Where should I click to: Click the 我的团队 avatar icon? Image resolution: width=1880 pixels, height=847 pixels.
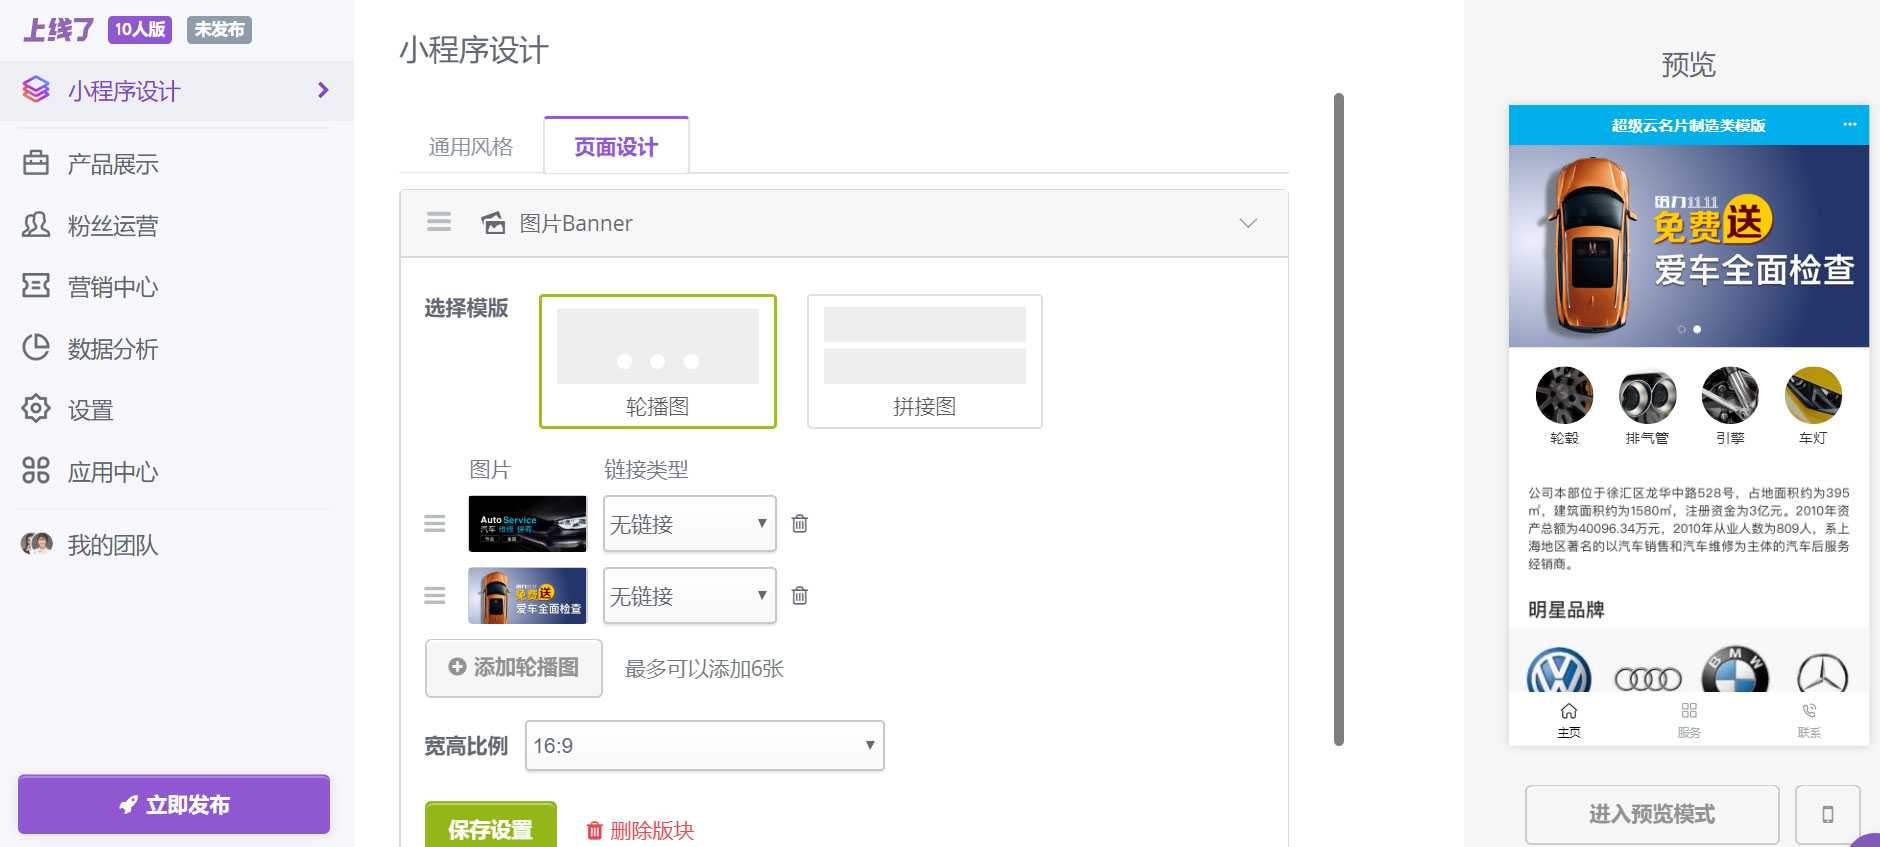(37, 544)
